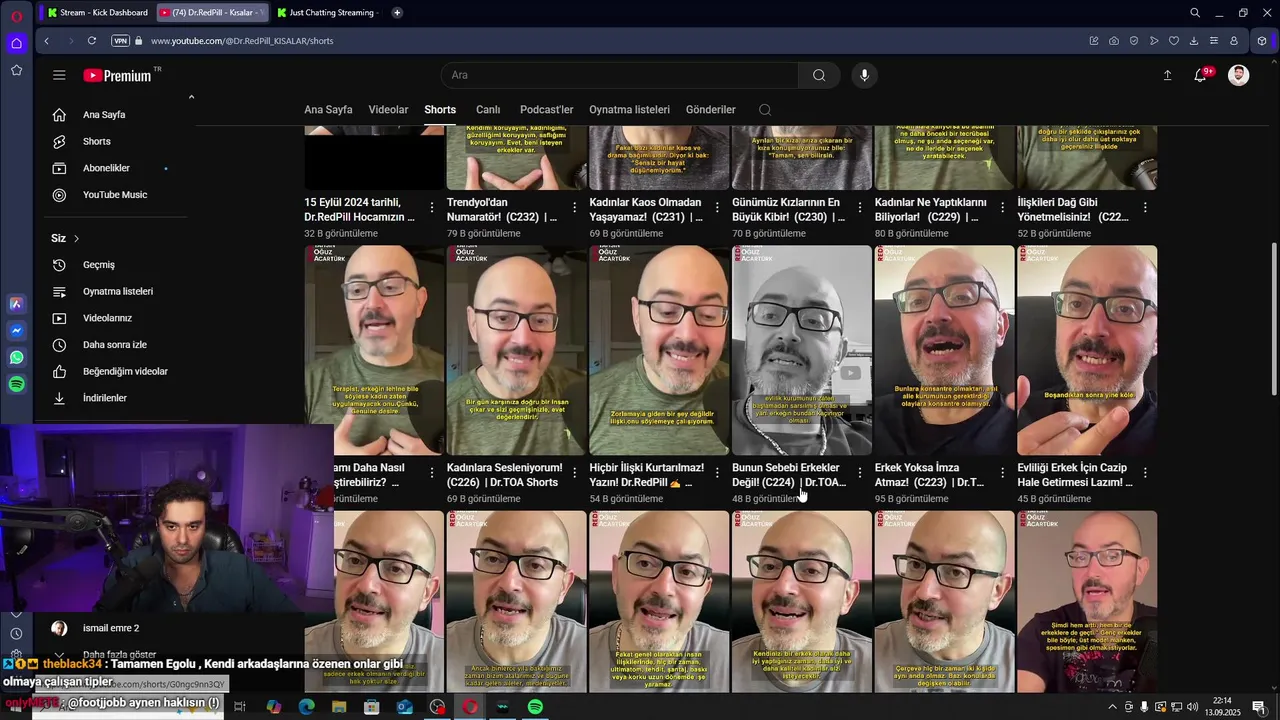Open Opera downloads icon
Image resolution: width=1280 pixels, height=720 pixels.
pos(1194,41)
